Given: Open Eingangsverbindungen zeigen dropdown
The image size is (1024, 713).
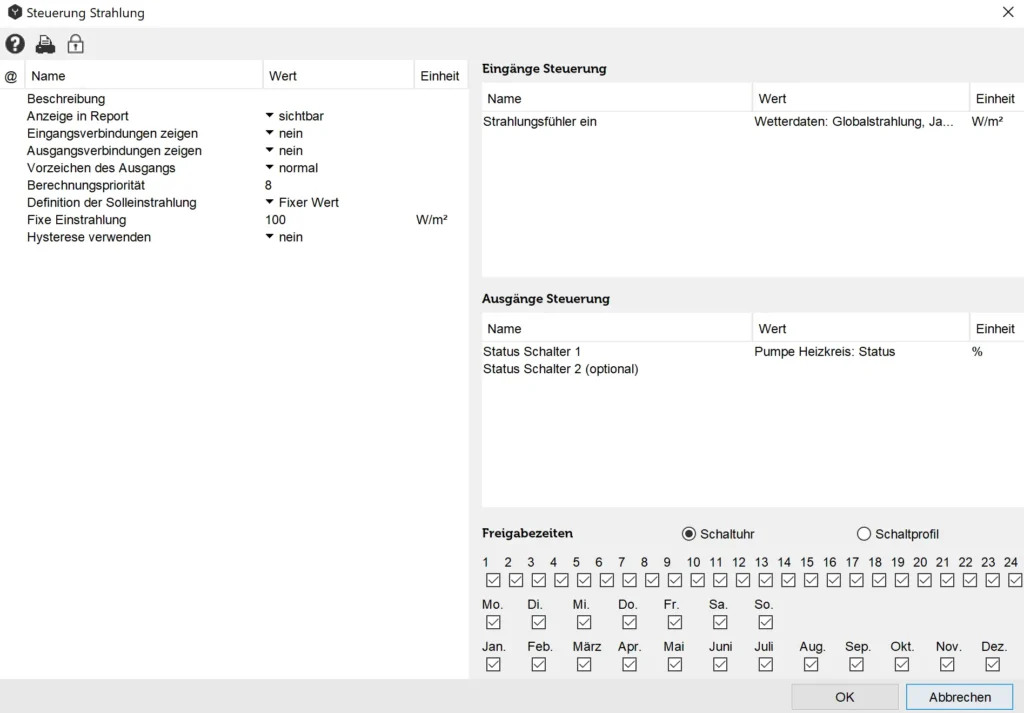Looking at the screenshot, I should point(270,133).
